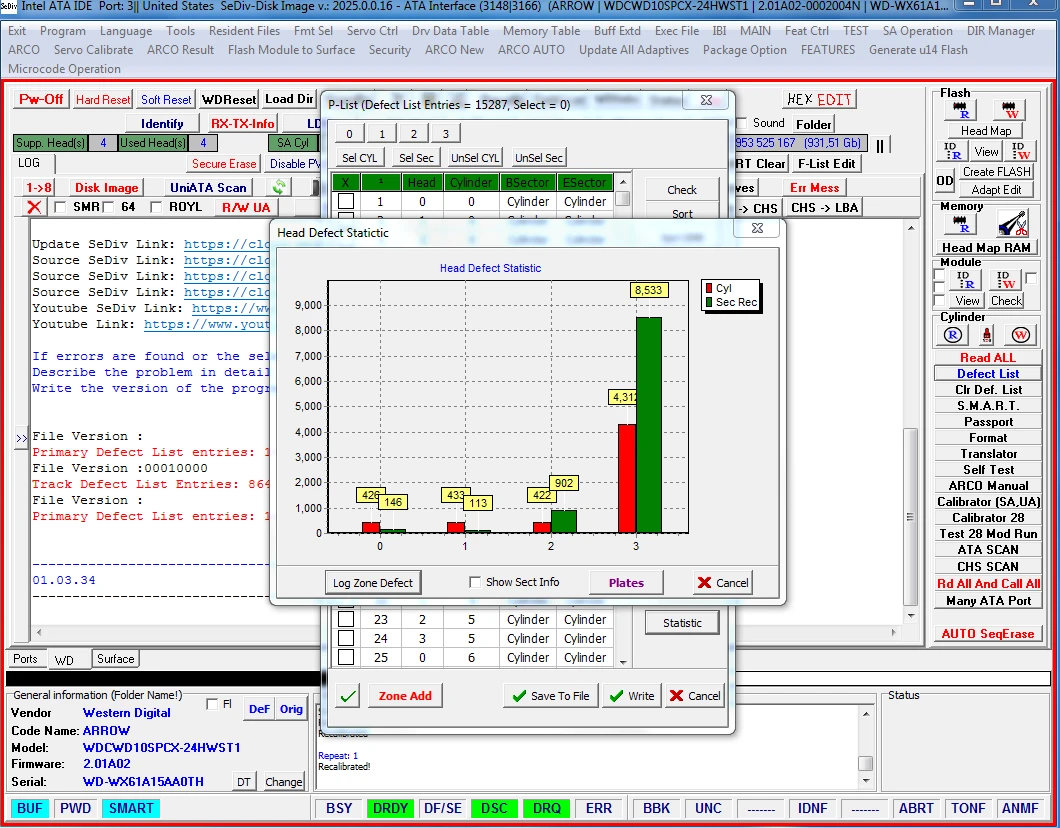Click the Defect List button
The height and width of the screenshot is (828, 1060).
[988, 374]
